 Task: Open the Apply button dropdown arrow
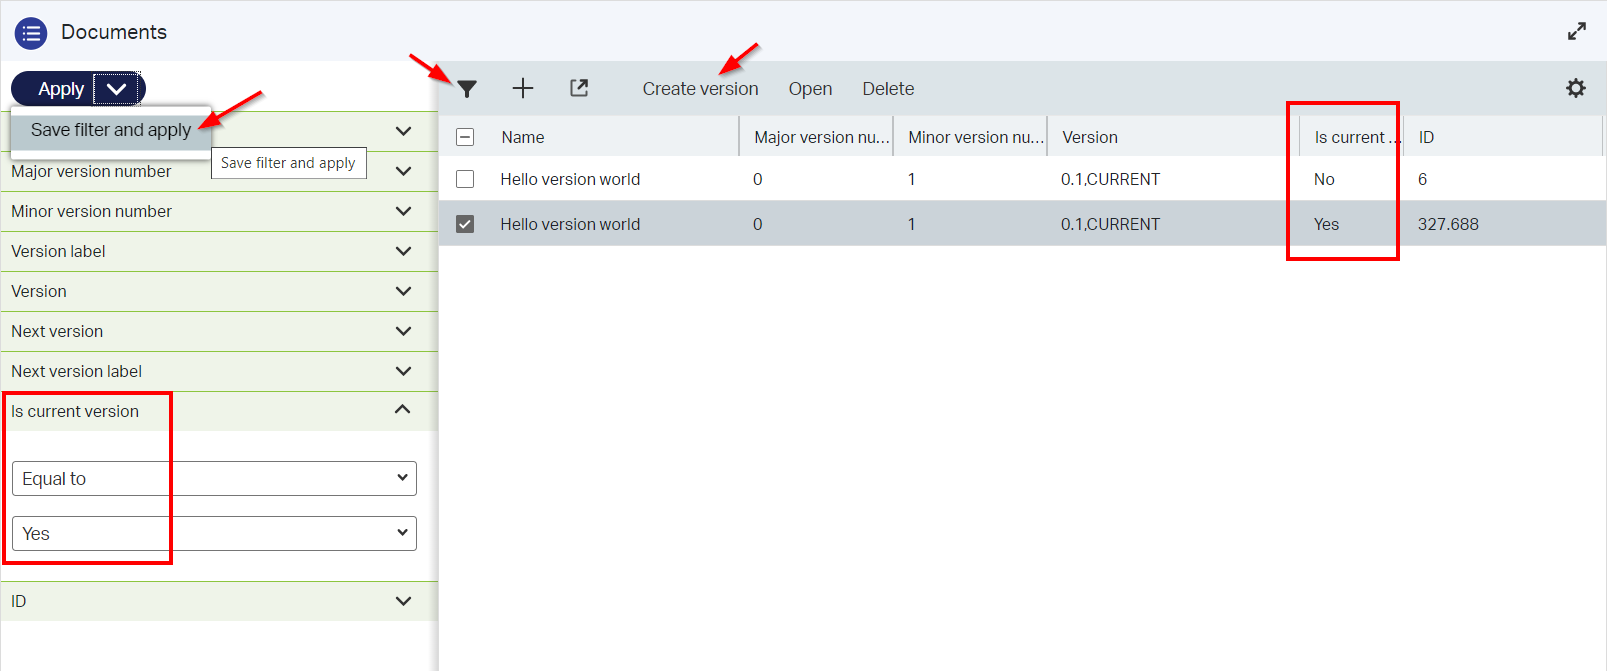(117, 89)
